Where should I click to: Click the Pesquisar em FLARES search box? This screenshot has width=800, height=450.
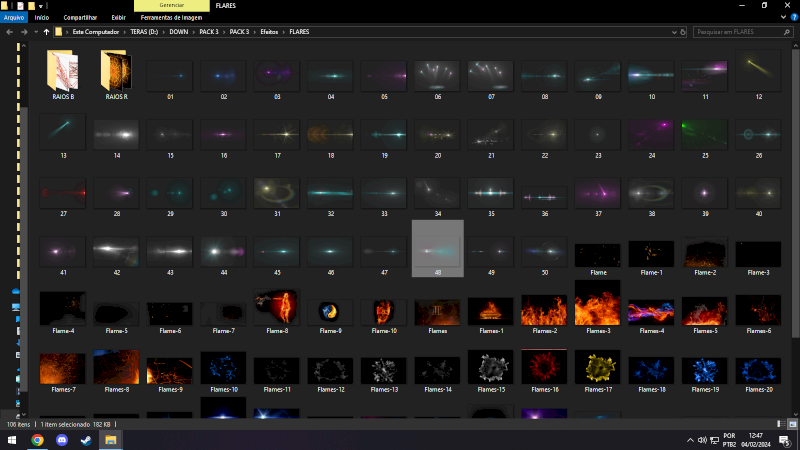[x=738, y=32]
